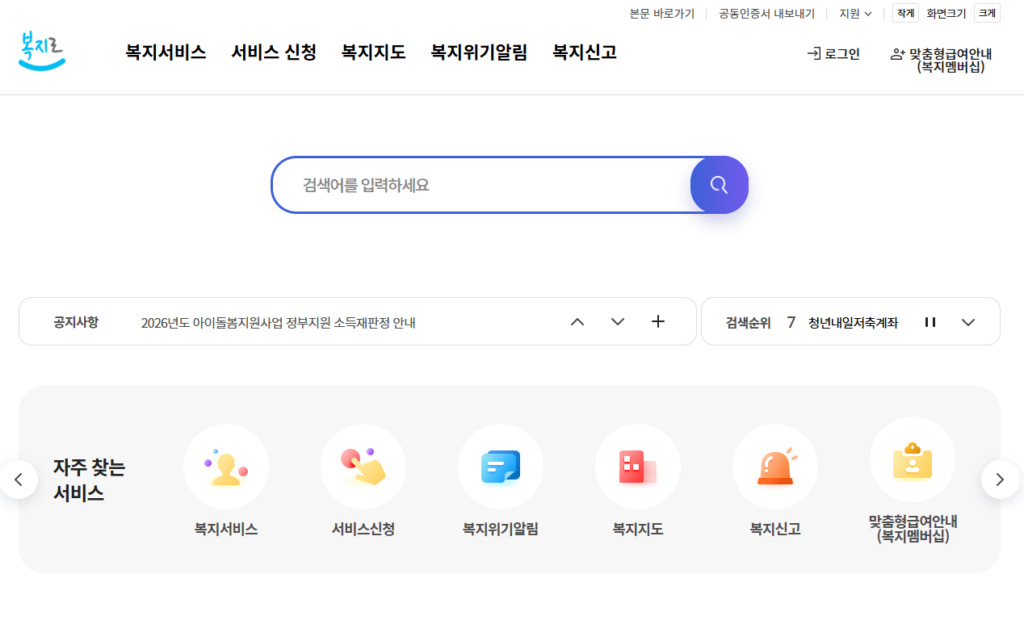Image resolution: width=1024 pixels, height=620 pixels.
Task: Click the 복지지도 shortcut label
Action: coord(637,529)
